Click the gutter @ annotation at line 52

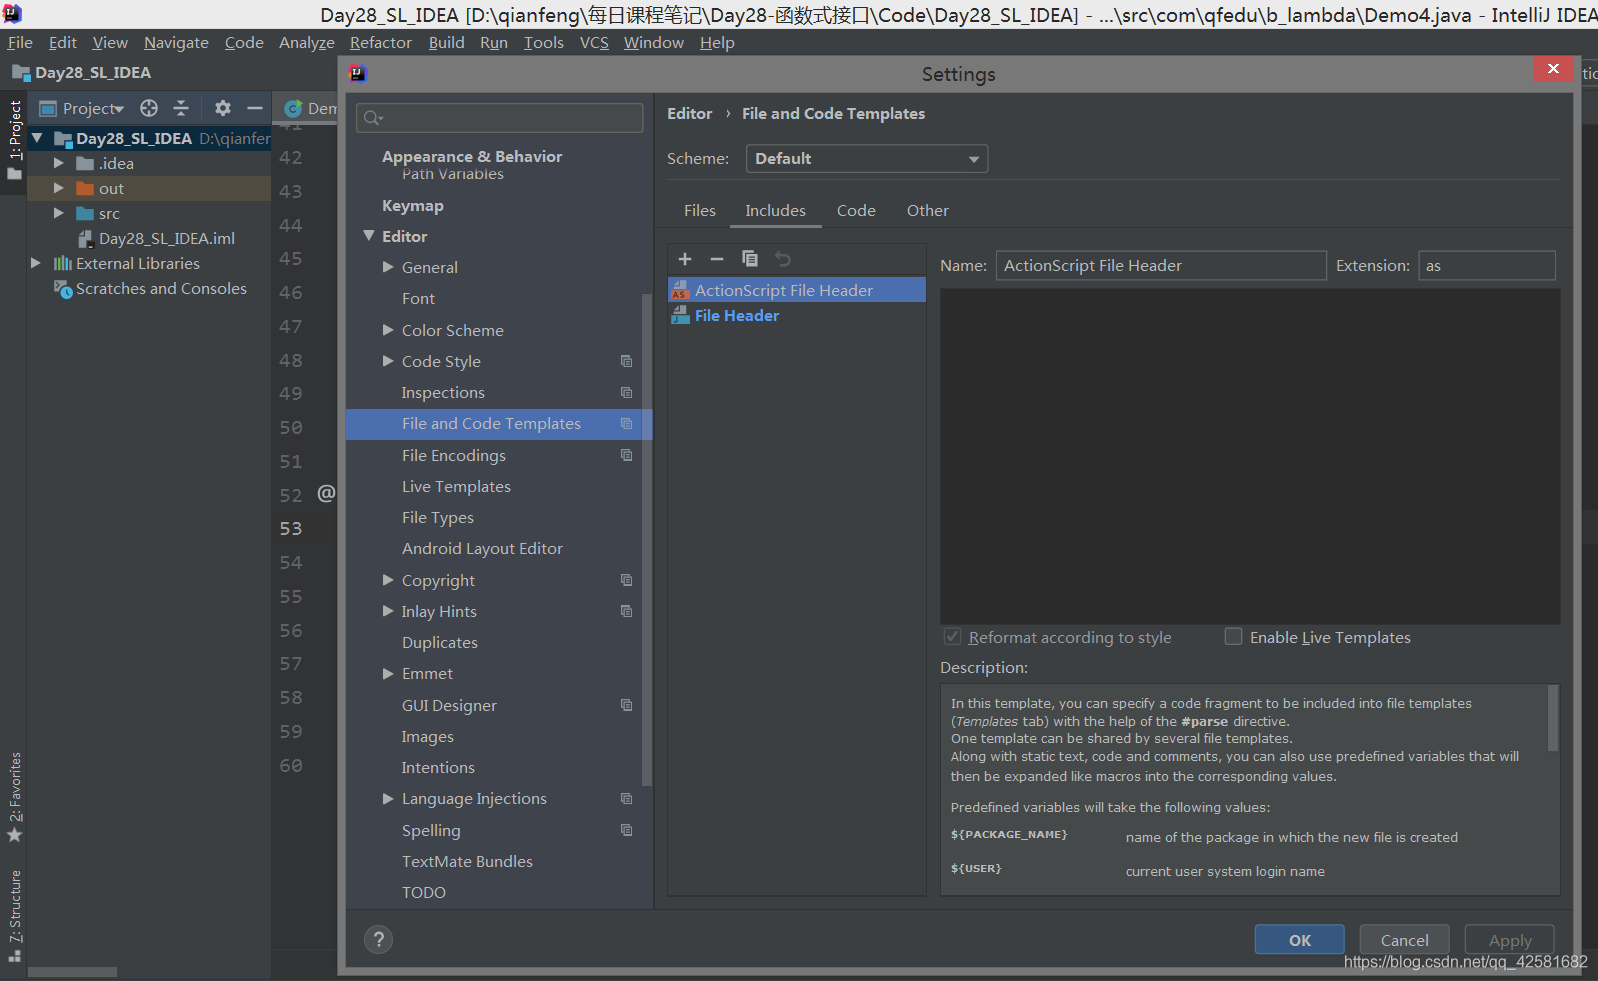326,493
